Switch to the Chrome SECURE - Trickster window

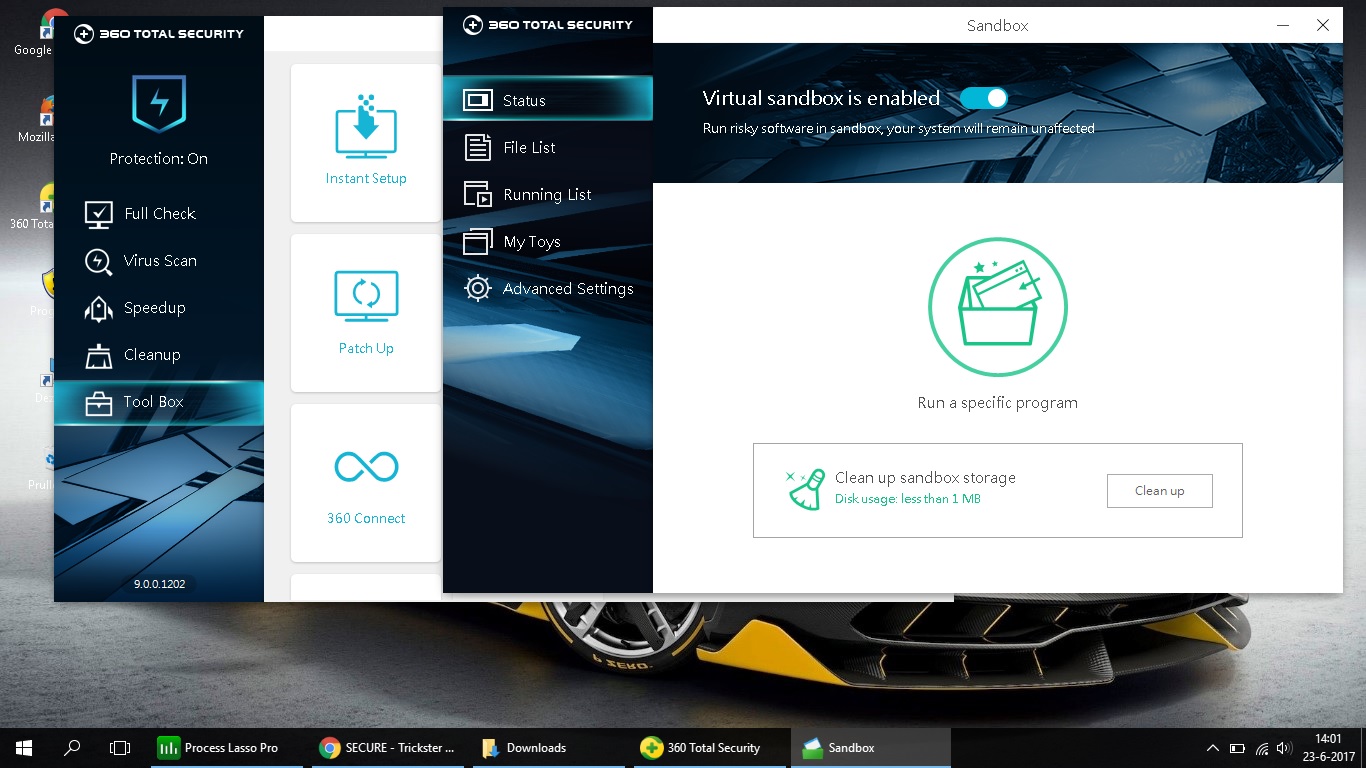tap(390, 747)
